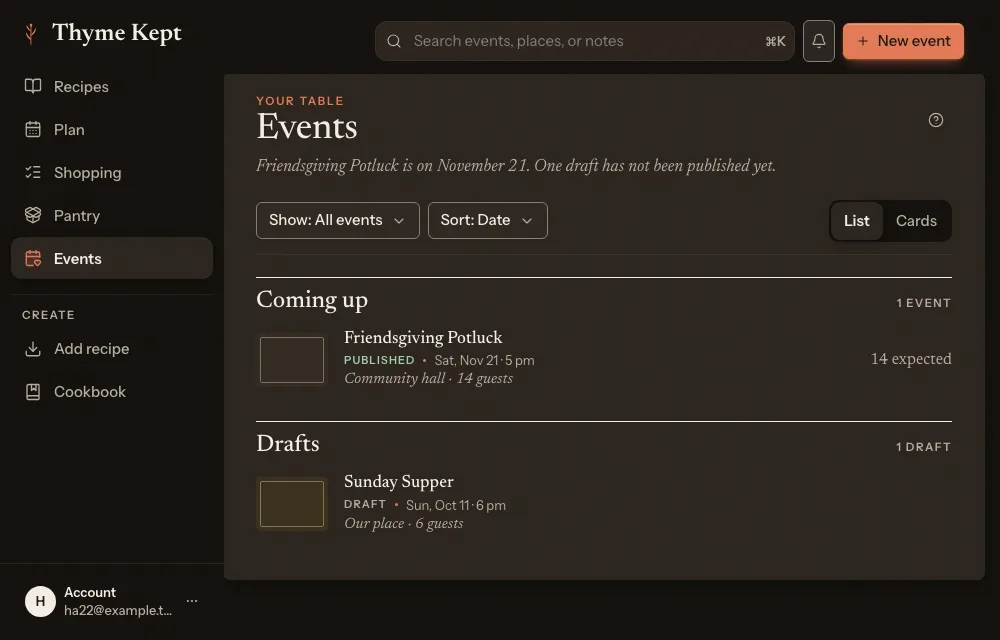This screenshot has width=1000, height=640.
Task: Click the plus icon on New event
Action: (x=863, y=41)
